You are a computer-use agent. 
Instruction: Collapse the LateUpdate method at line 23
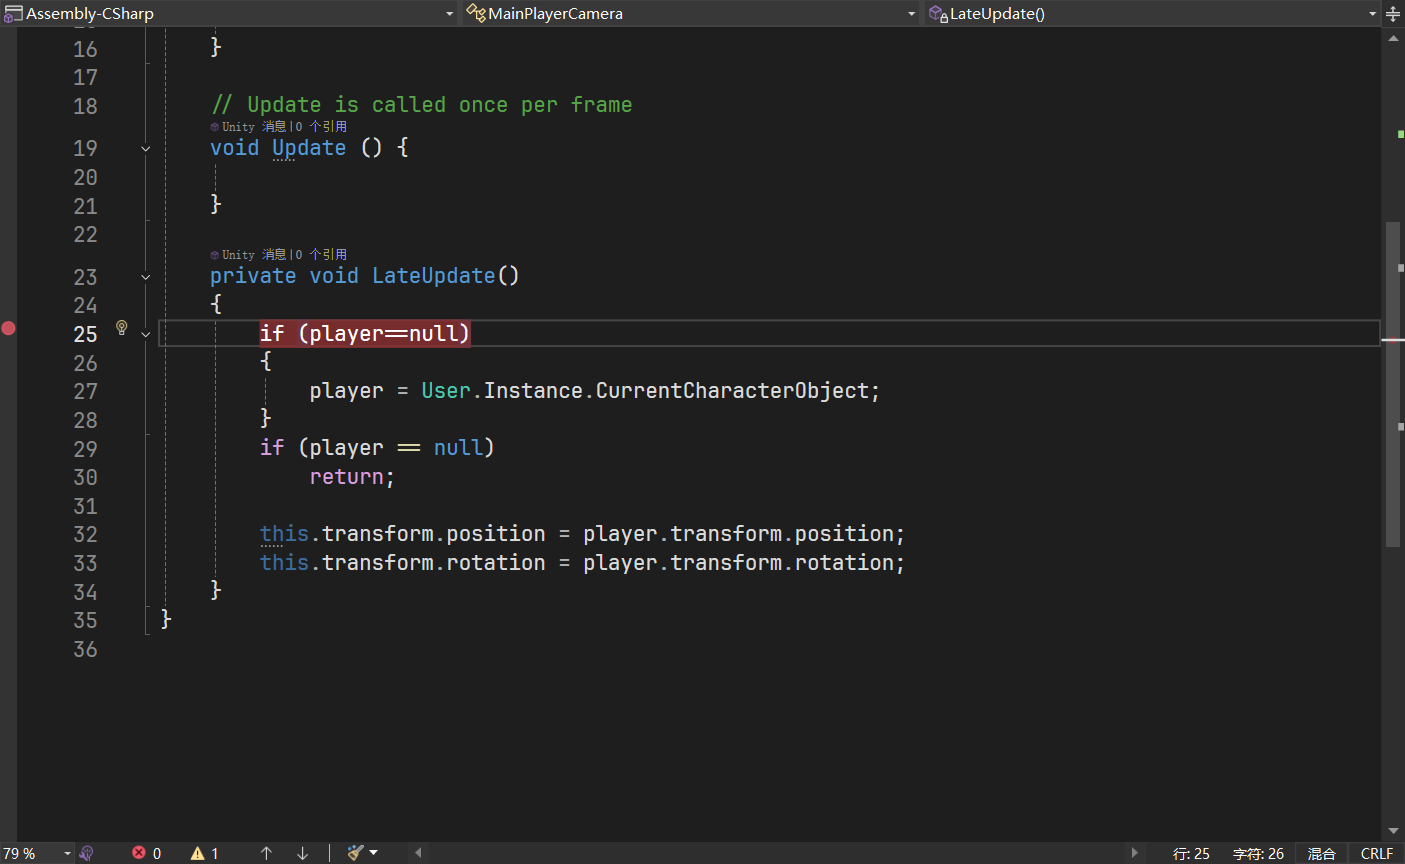[x=146, y=277]
